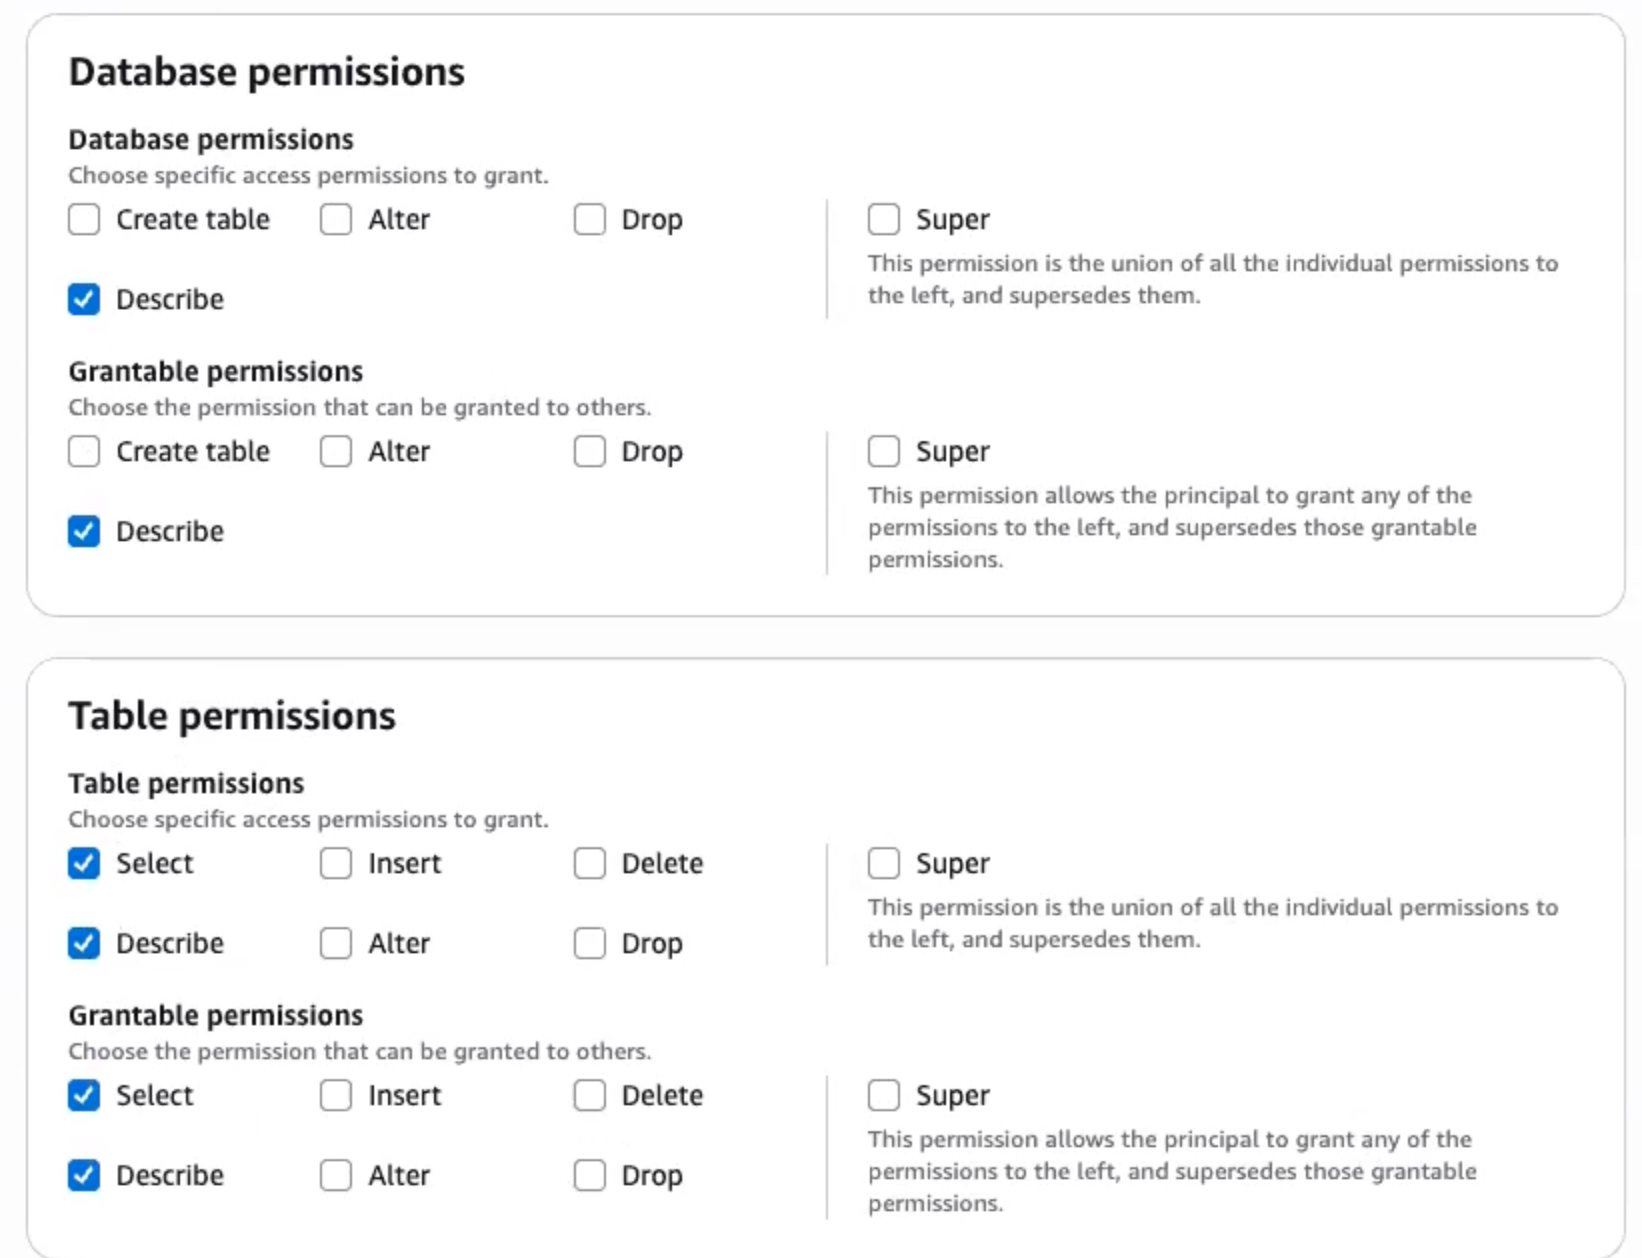Check Delete in Table permissions

coord(590,863)
